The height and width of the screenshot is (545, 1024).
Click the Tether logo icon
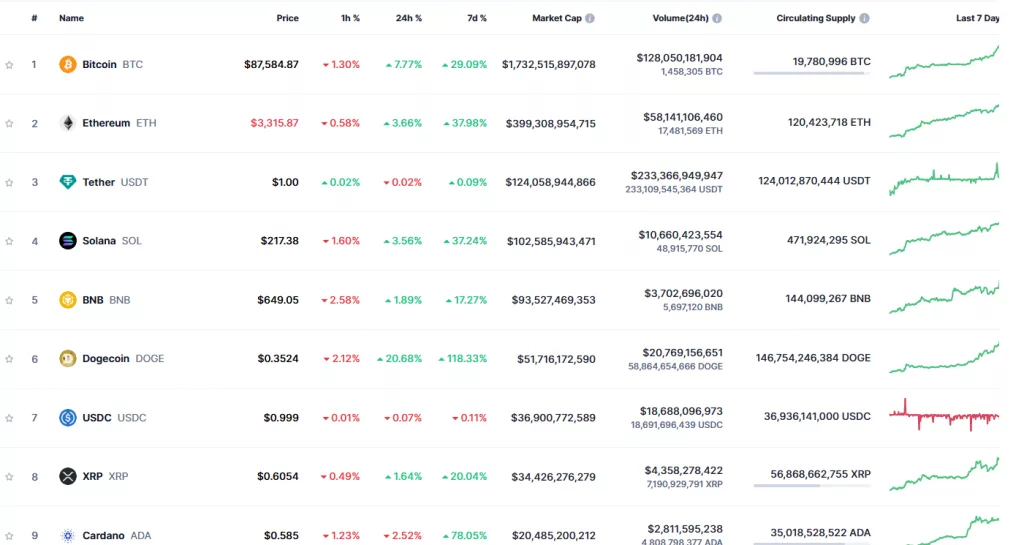68,182
